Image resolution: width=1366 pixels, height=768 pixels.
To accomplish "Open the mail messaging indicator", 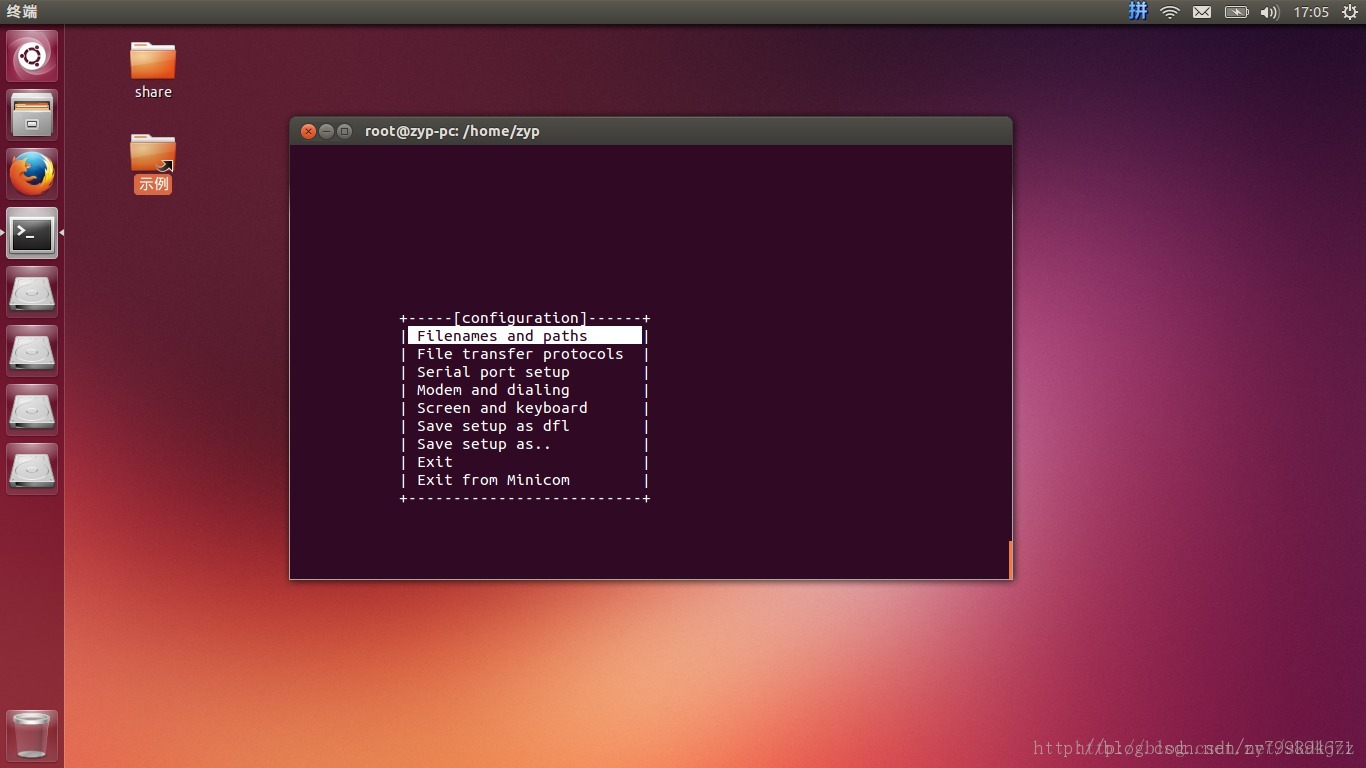I will (x=1202, y=12).
